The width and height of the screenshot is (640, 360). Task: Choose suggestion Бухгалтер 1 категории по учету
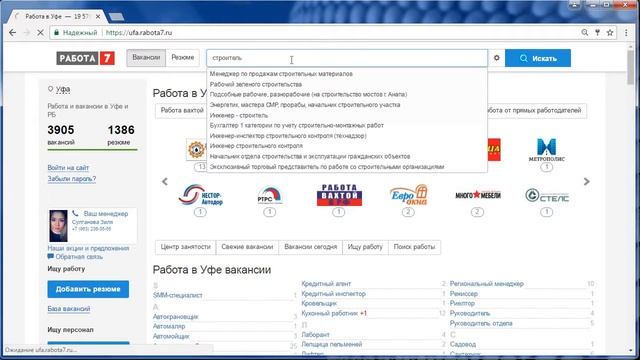296,125
